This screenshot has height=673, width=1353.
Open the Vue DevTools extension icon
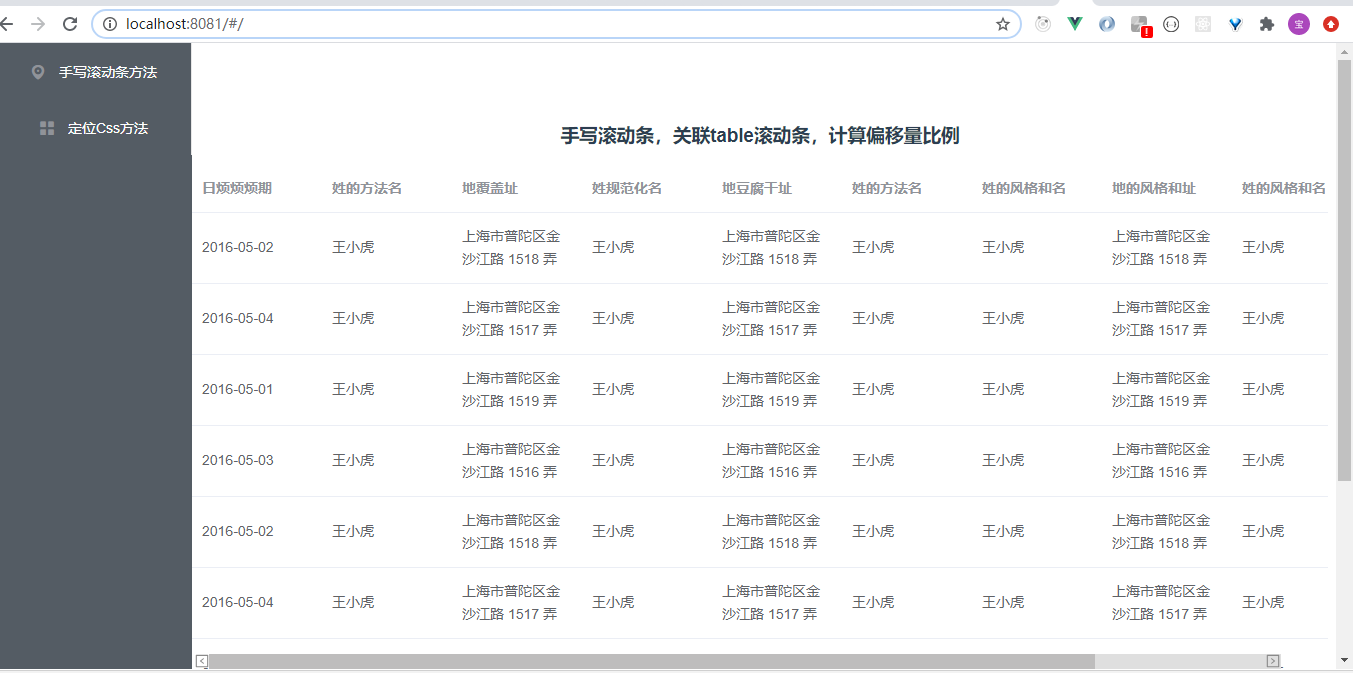pos(1074,23)
